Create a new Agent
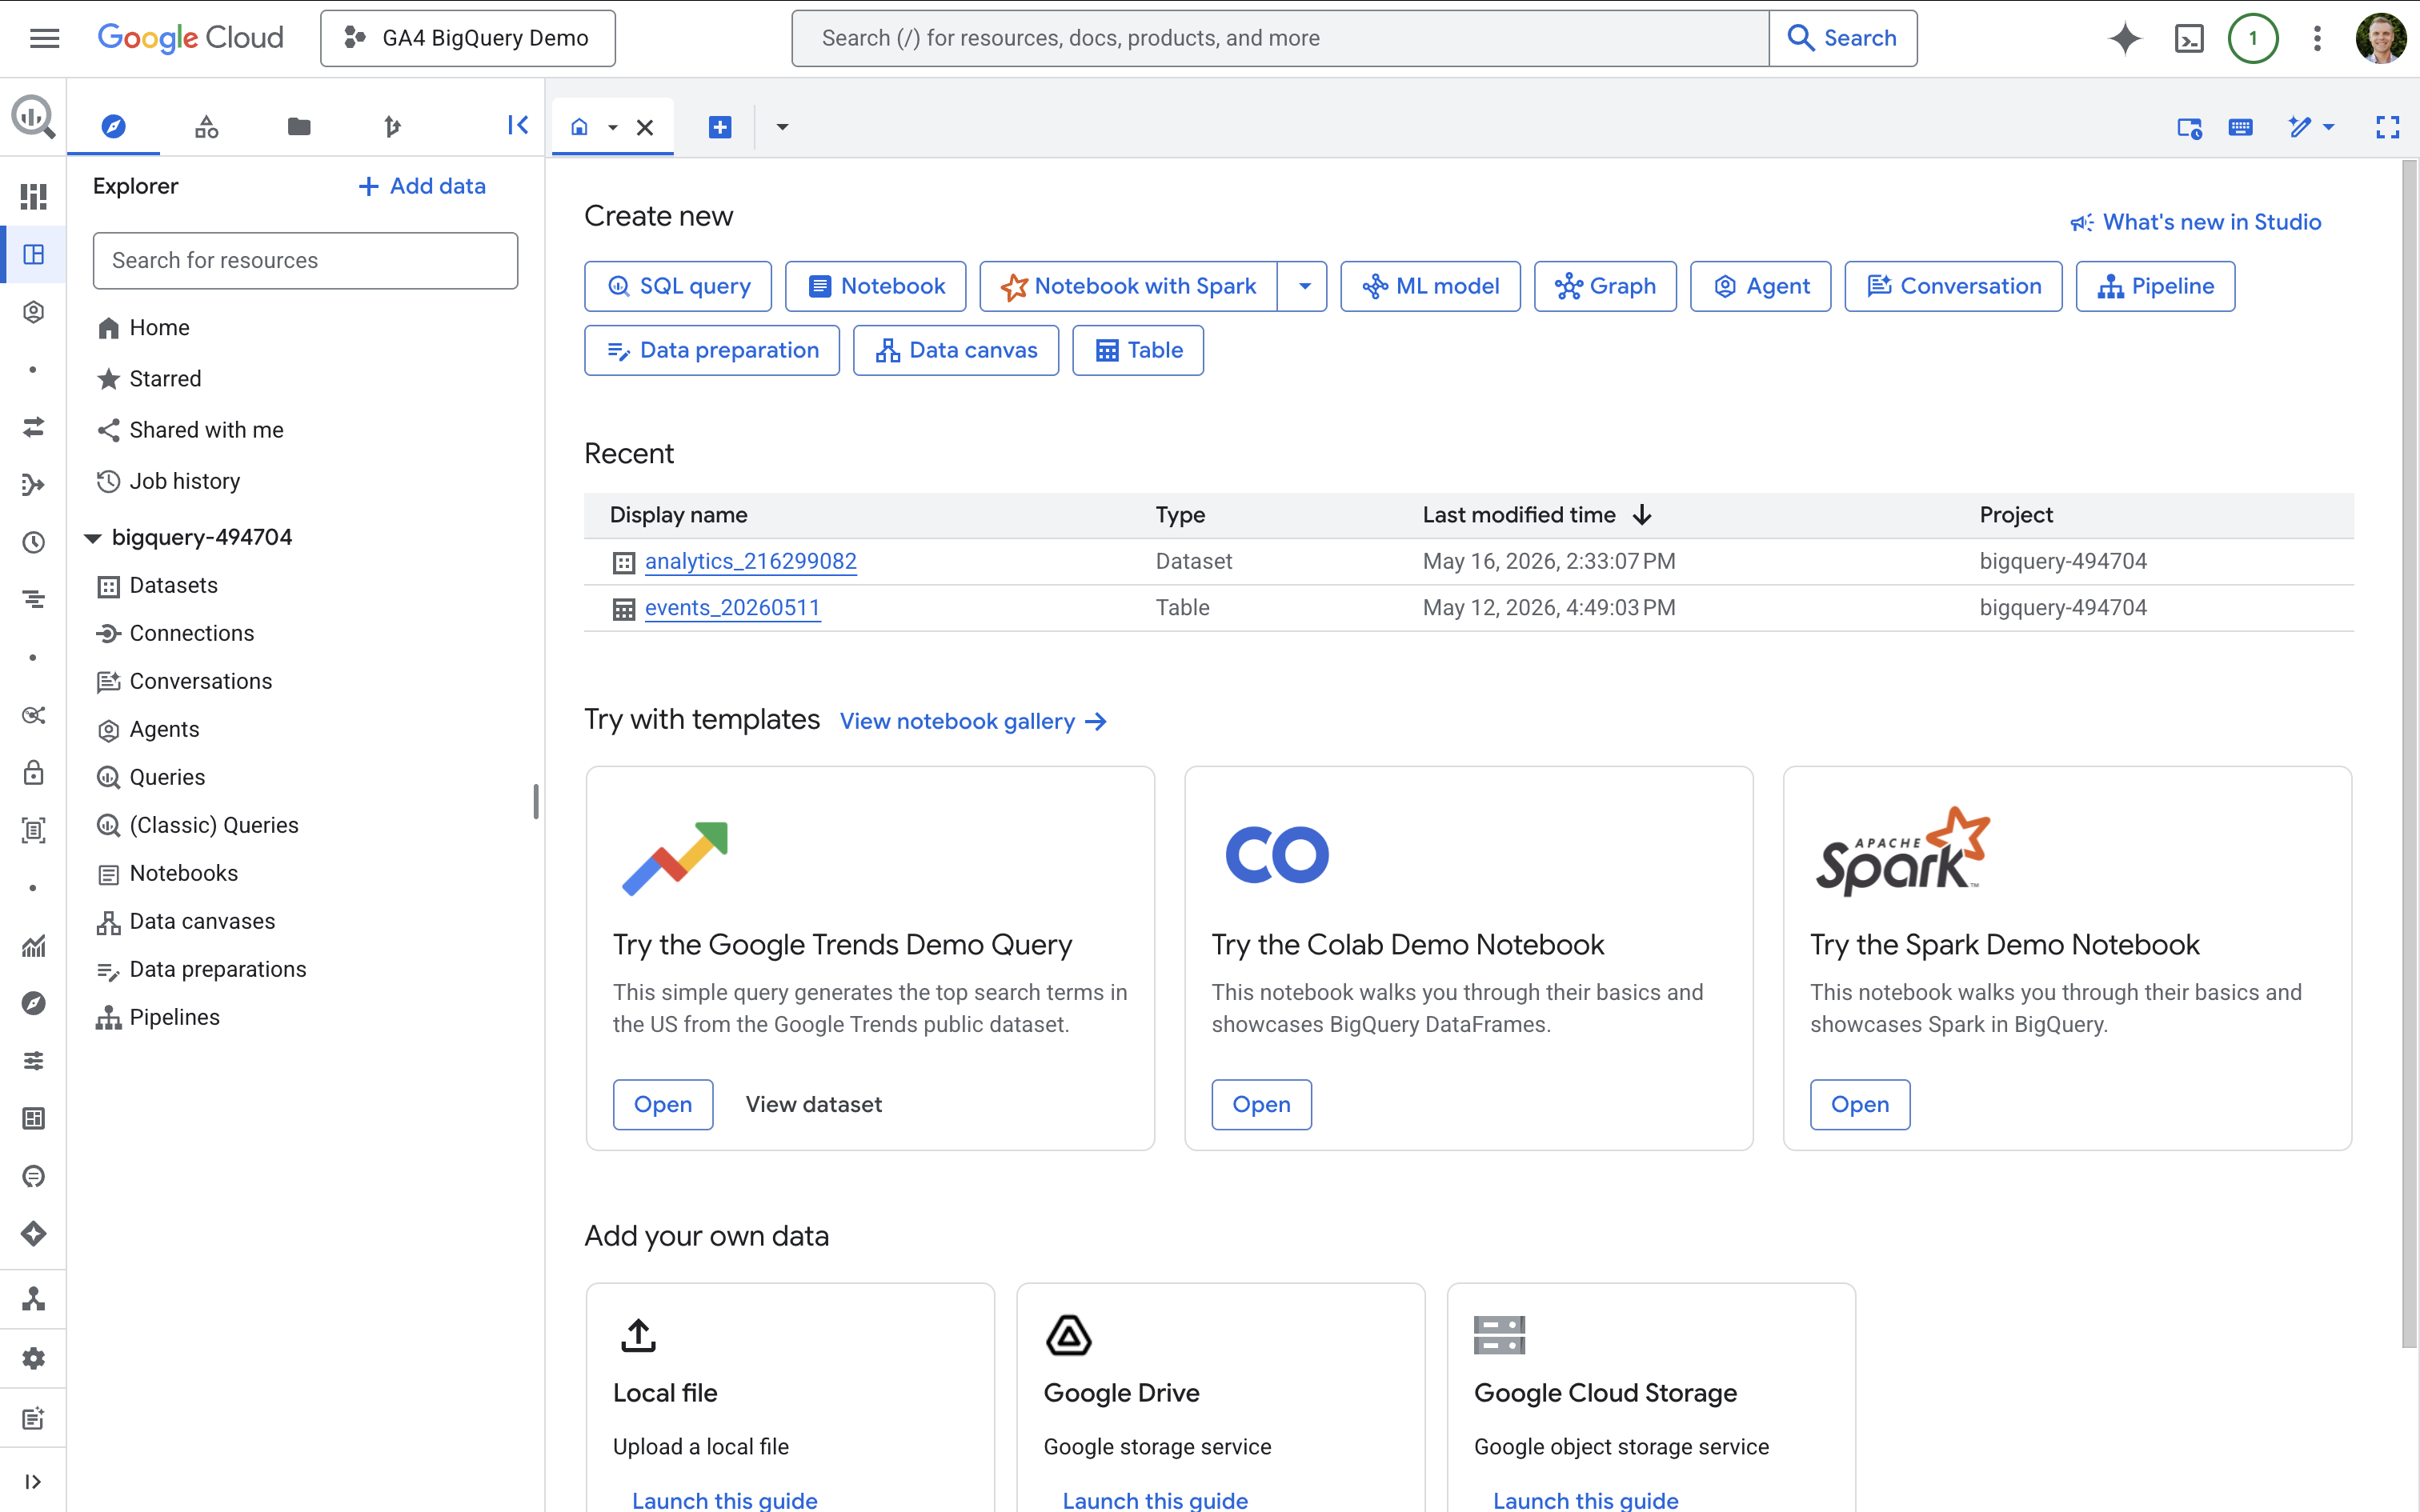The width and height of the screenshot is (2420, 1512). point(1760,286)
